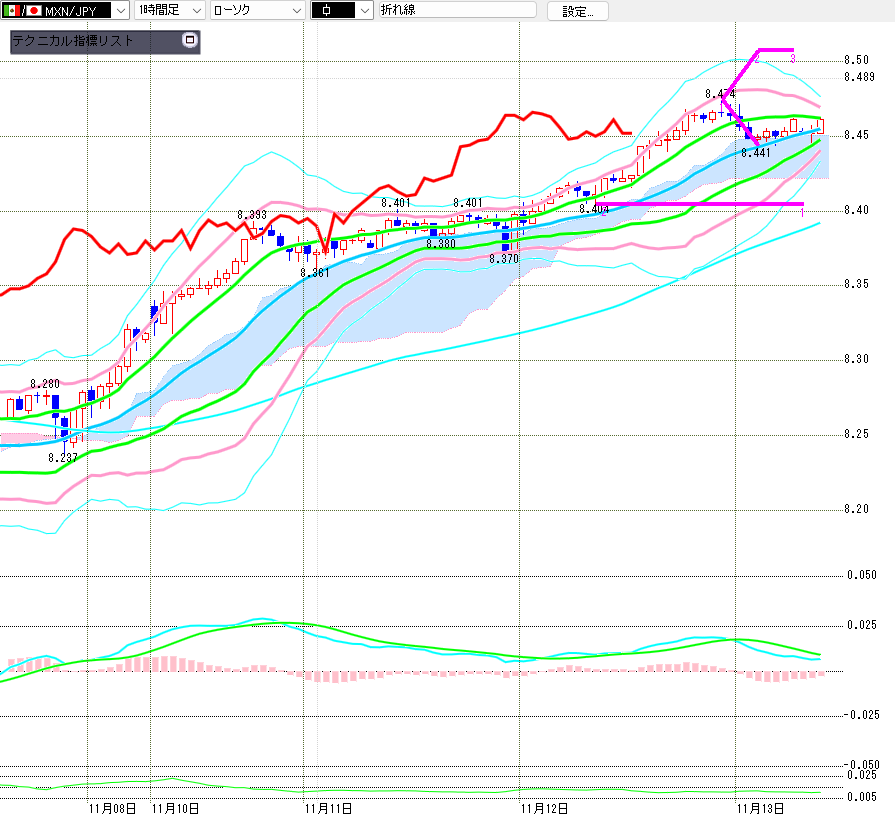The width and height of the screenshot is (895, 816).
Task: Open the 1時間足 timeframe dropdown
Action: click(x=195, y=10)
